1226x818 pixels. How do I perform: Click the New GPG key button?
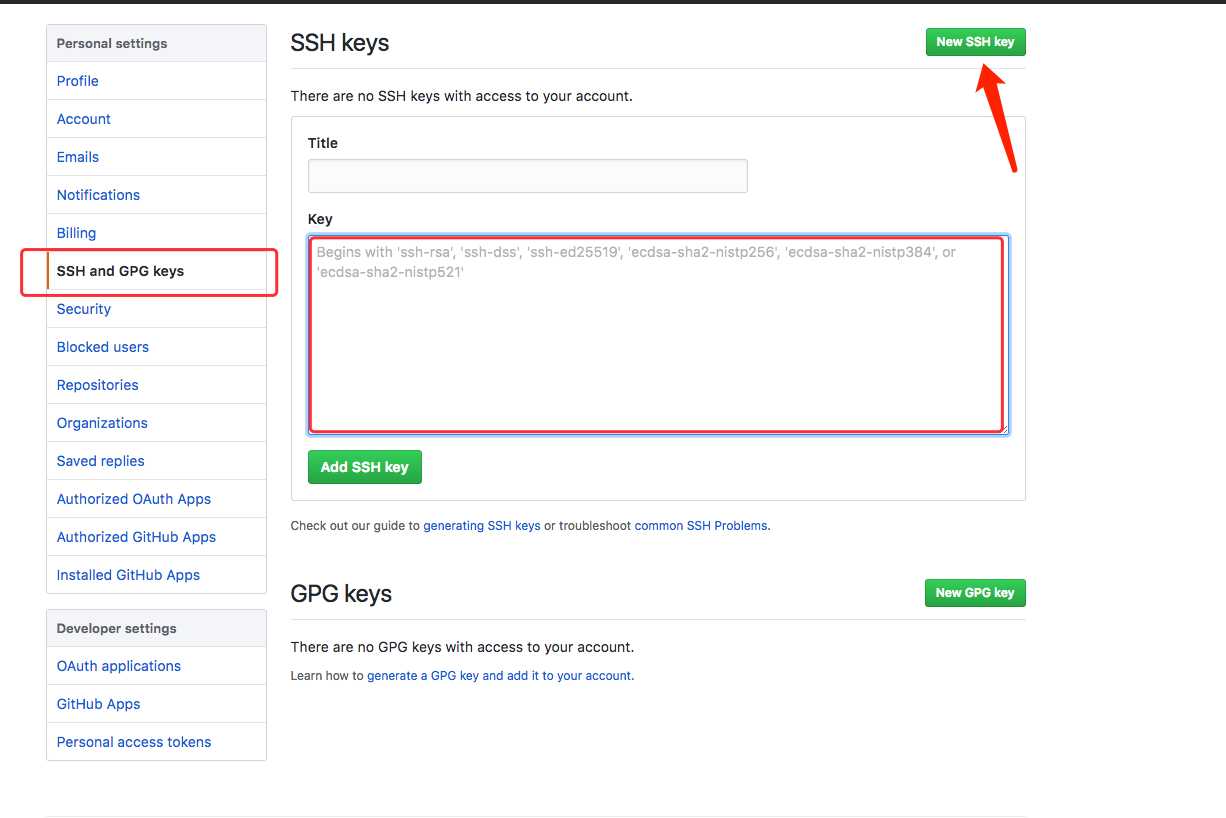point(975,593)
